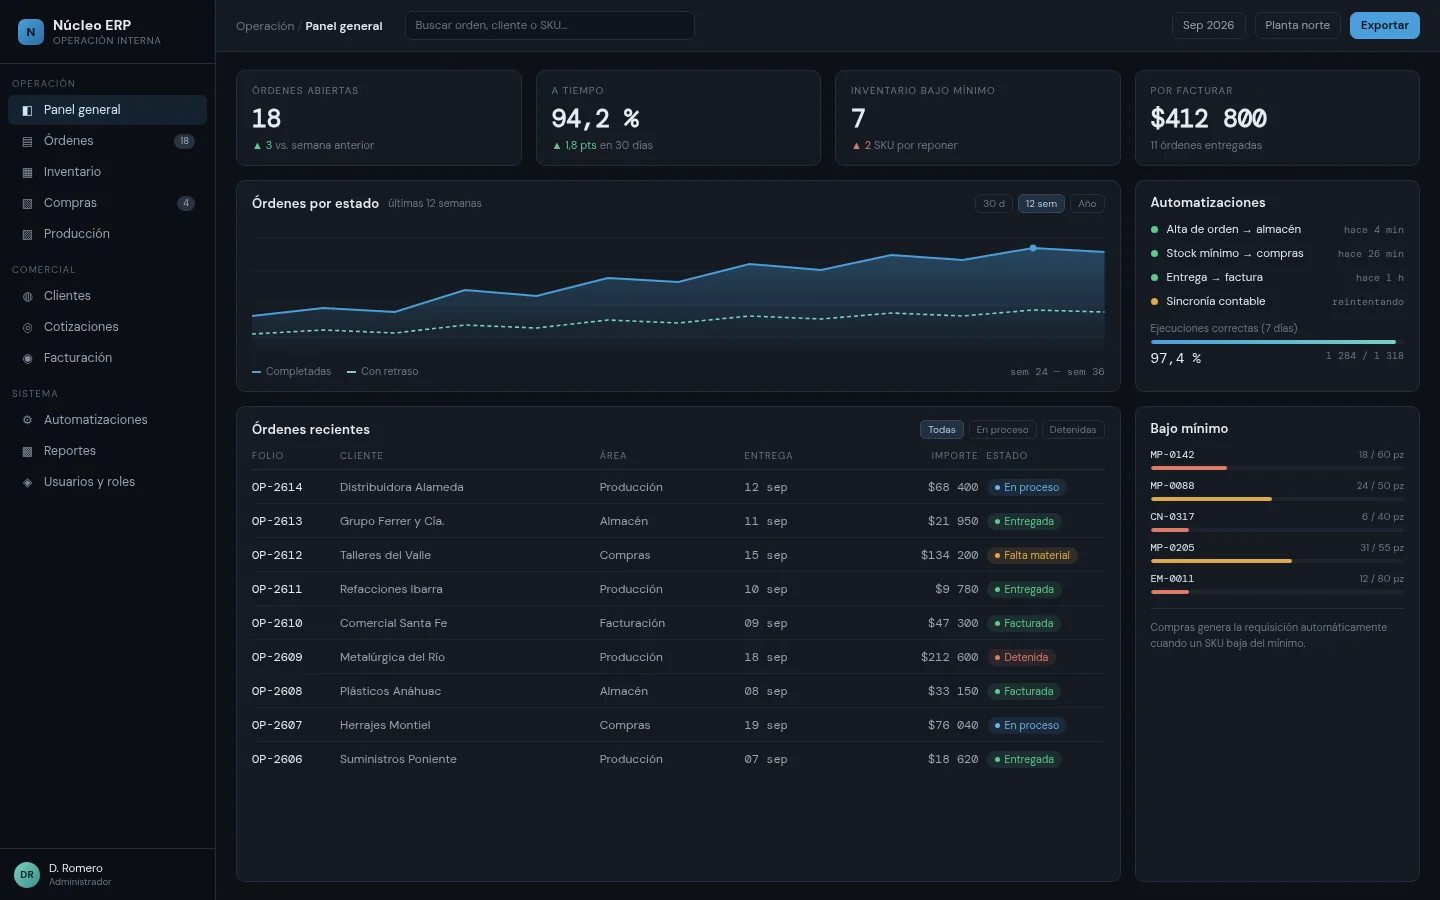
Task: Click the Compras sidebar icon
Action: 27,203
